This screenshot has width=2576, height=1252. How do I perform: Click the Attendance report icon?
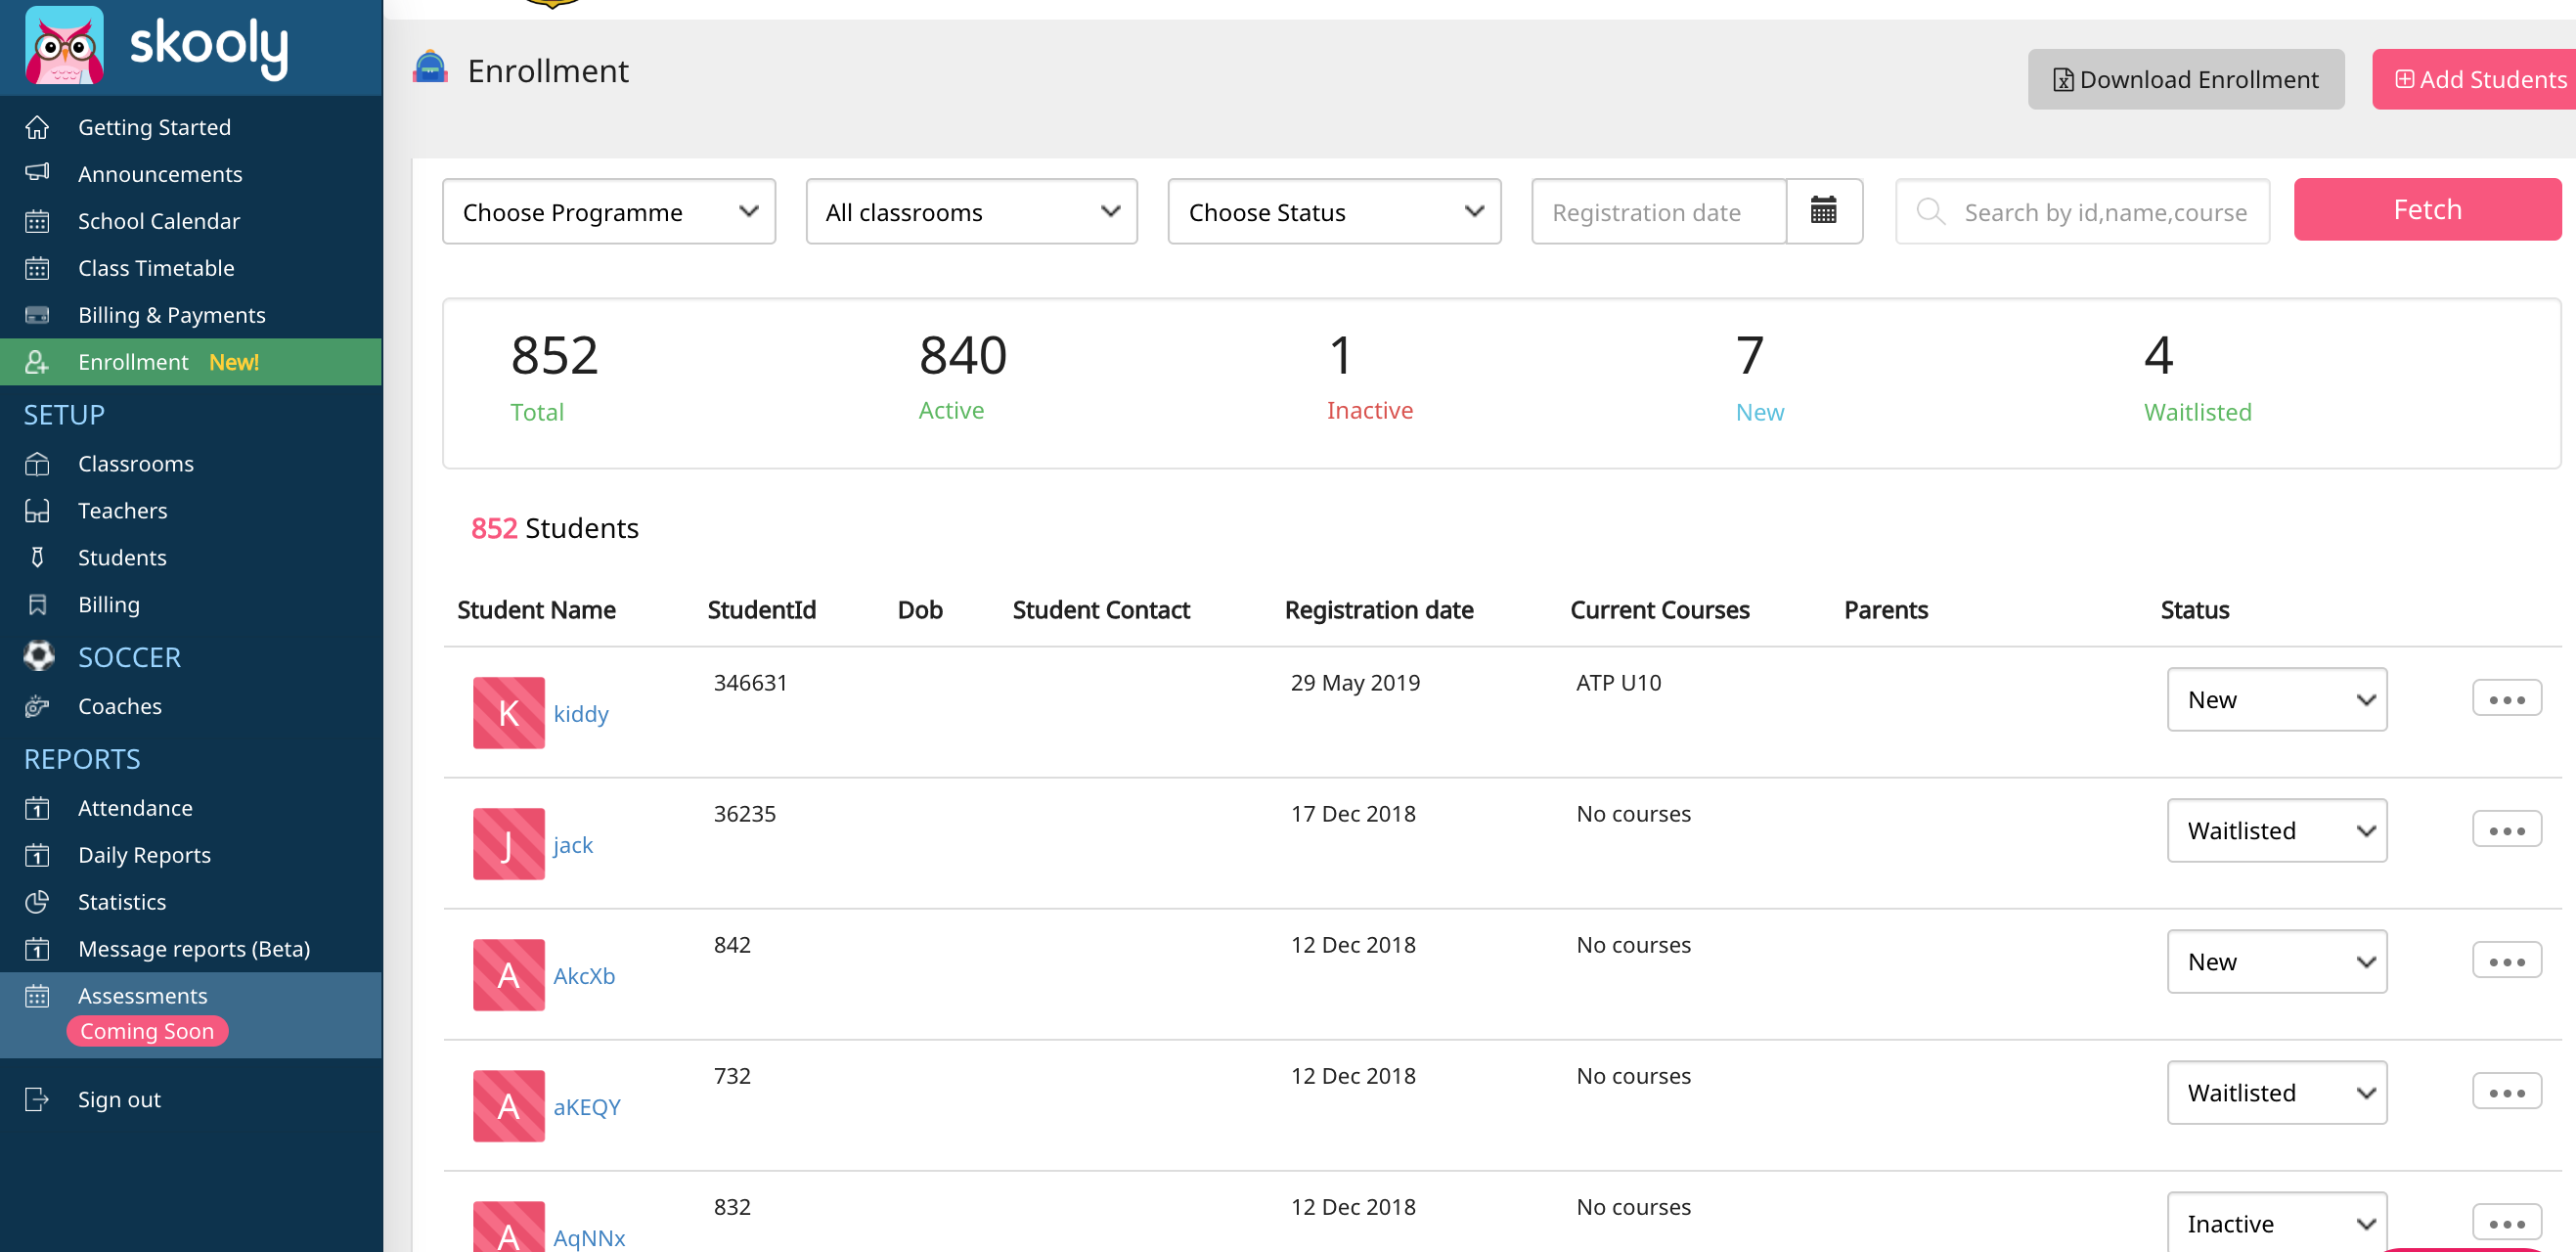point(37,808)
